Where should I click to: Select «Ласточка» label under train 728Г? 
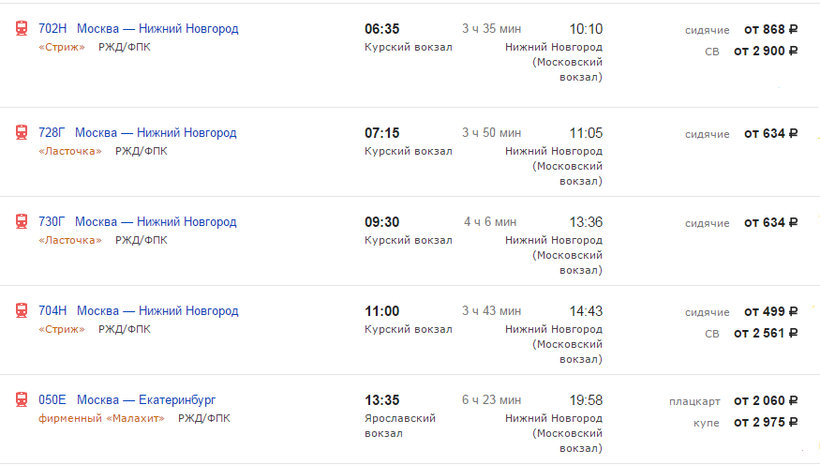coord(70,151)
